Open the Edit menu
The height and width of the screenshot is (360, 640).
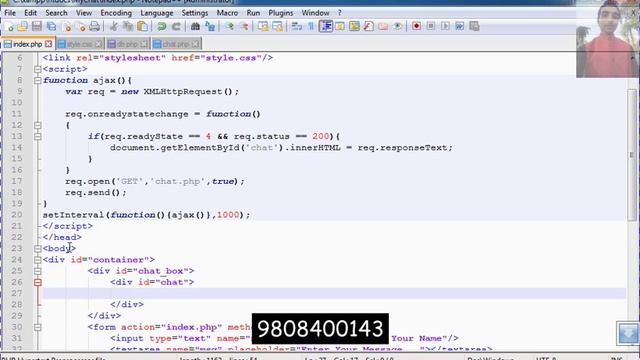click(30, 13)
